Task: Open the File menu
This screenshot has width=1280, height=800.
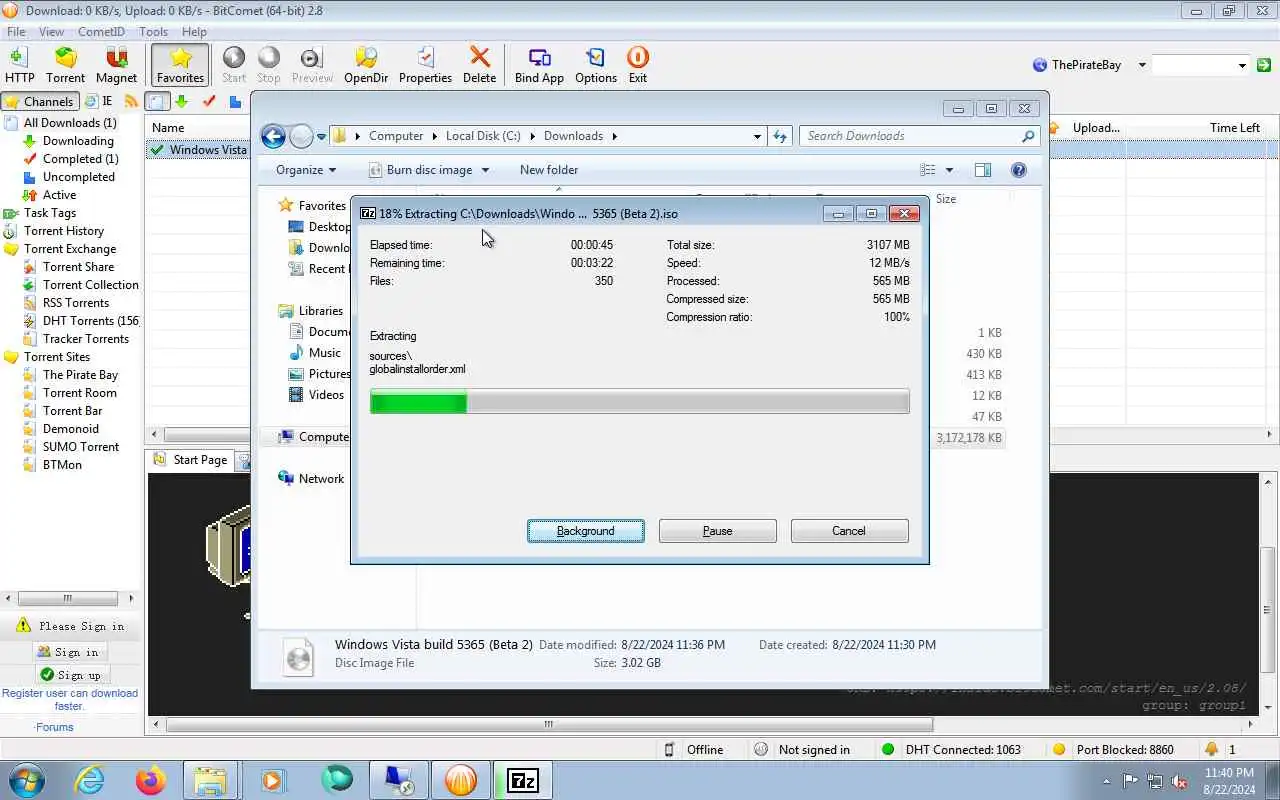Action: coord(16,32)
